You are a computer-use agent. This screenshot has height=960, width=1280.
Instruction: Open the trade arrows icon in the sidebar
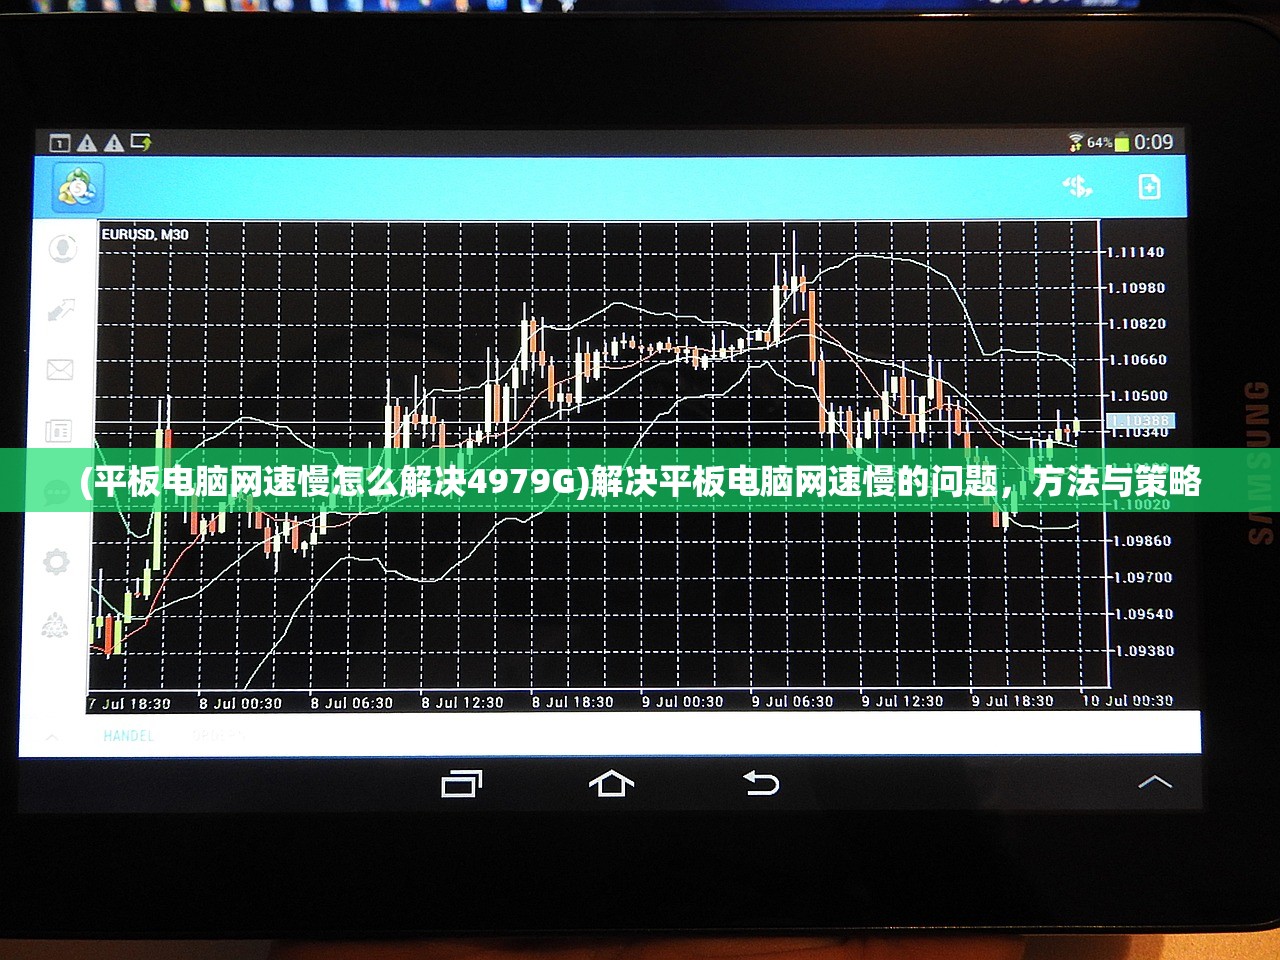61,309
